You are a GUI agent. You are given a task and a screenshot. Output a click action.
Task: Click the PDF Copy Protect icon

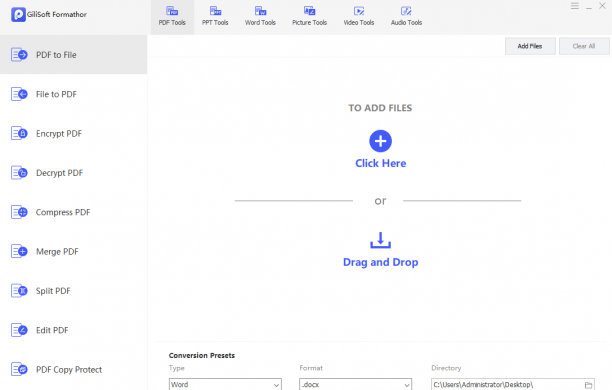pyautogui.click(x=19, y=369)
